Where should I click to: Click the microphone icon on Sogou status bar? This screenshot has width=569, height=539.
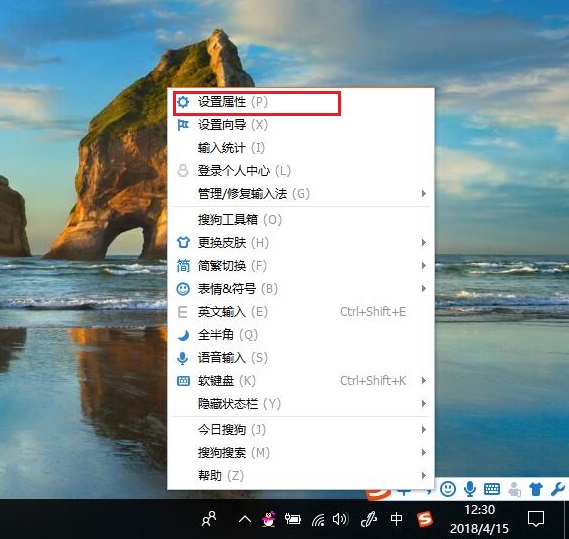pos(470,489)
